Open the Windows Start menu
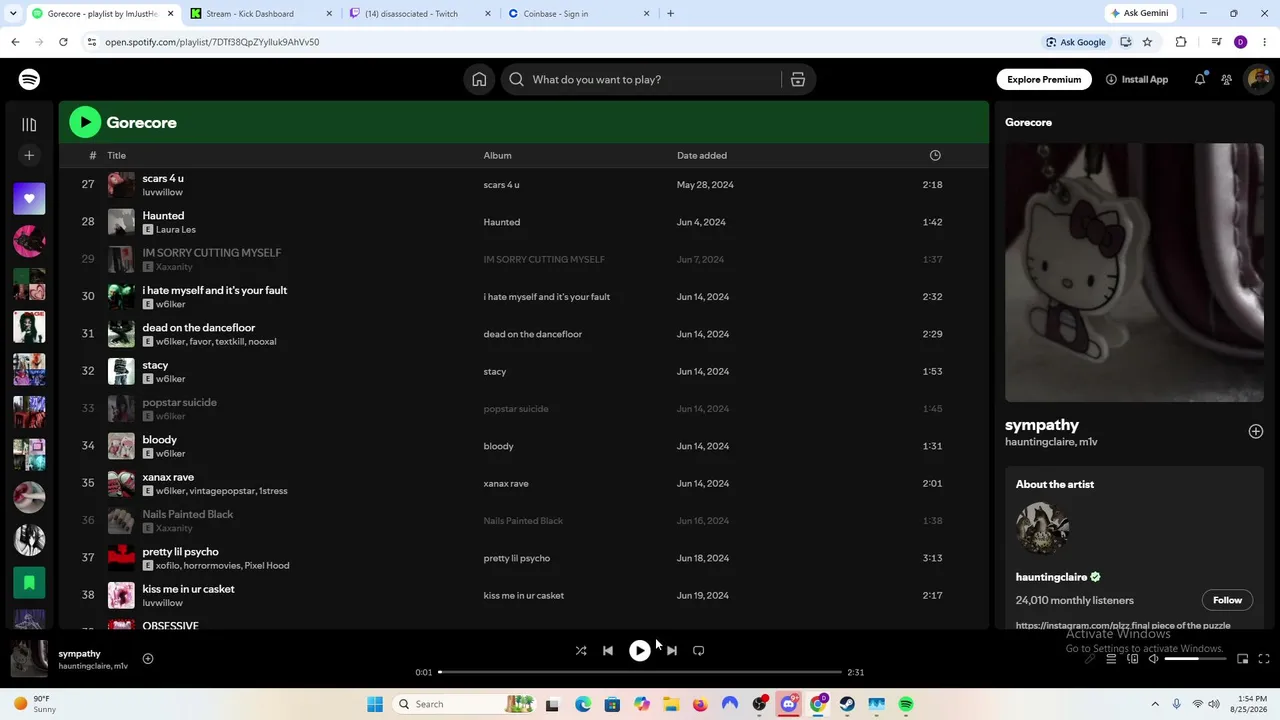 pyautogui.click(x=375, y=704)
